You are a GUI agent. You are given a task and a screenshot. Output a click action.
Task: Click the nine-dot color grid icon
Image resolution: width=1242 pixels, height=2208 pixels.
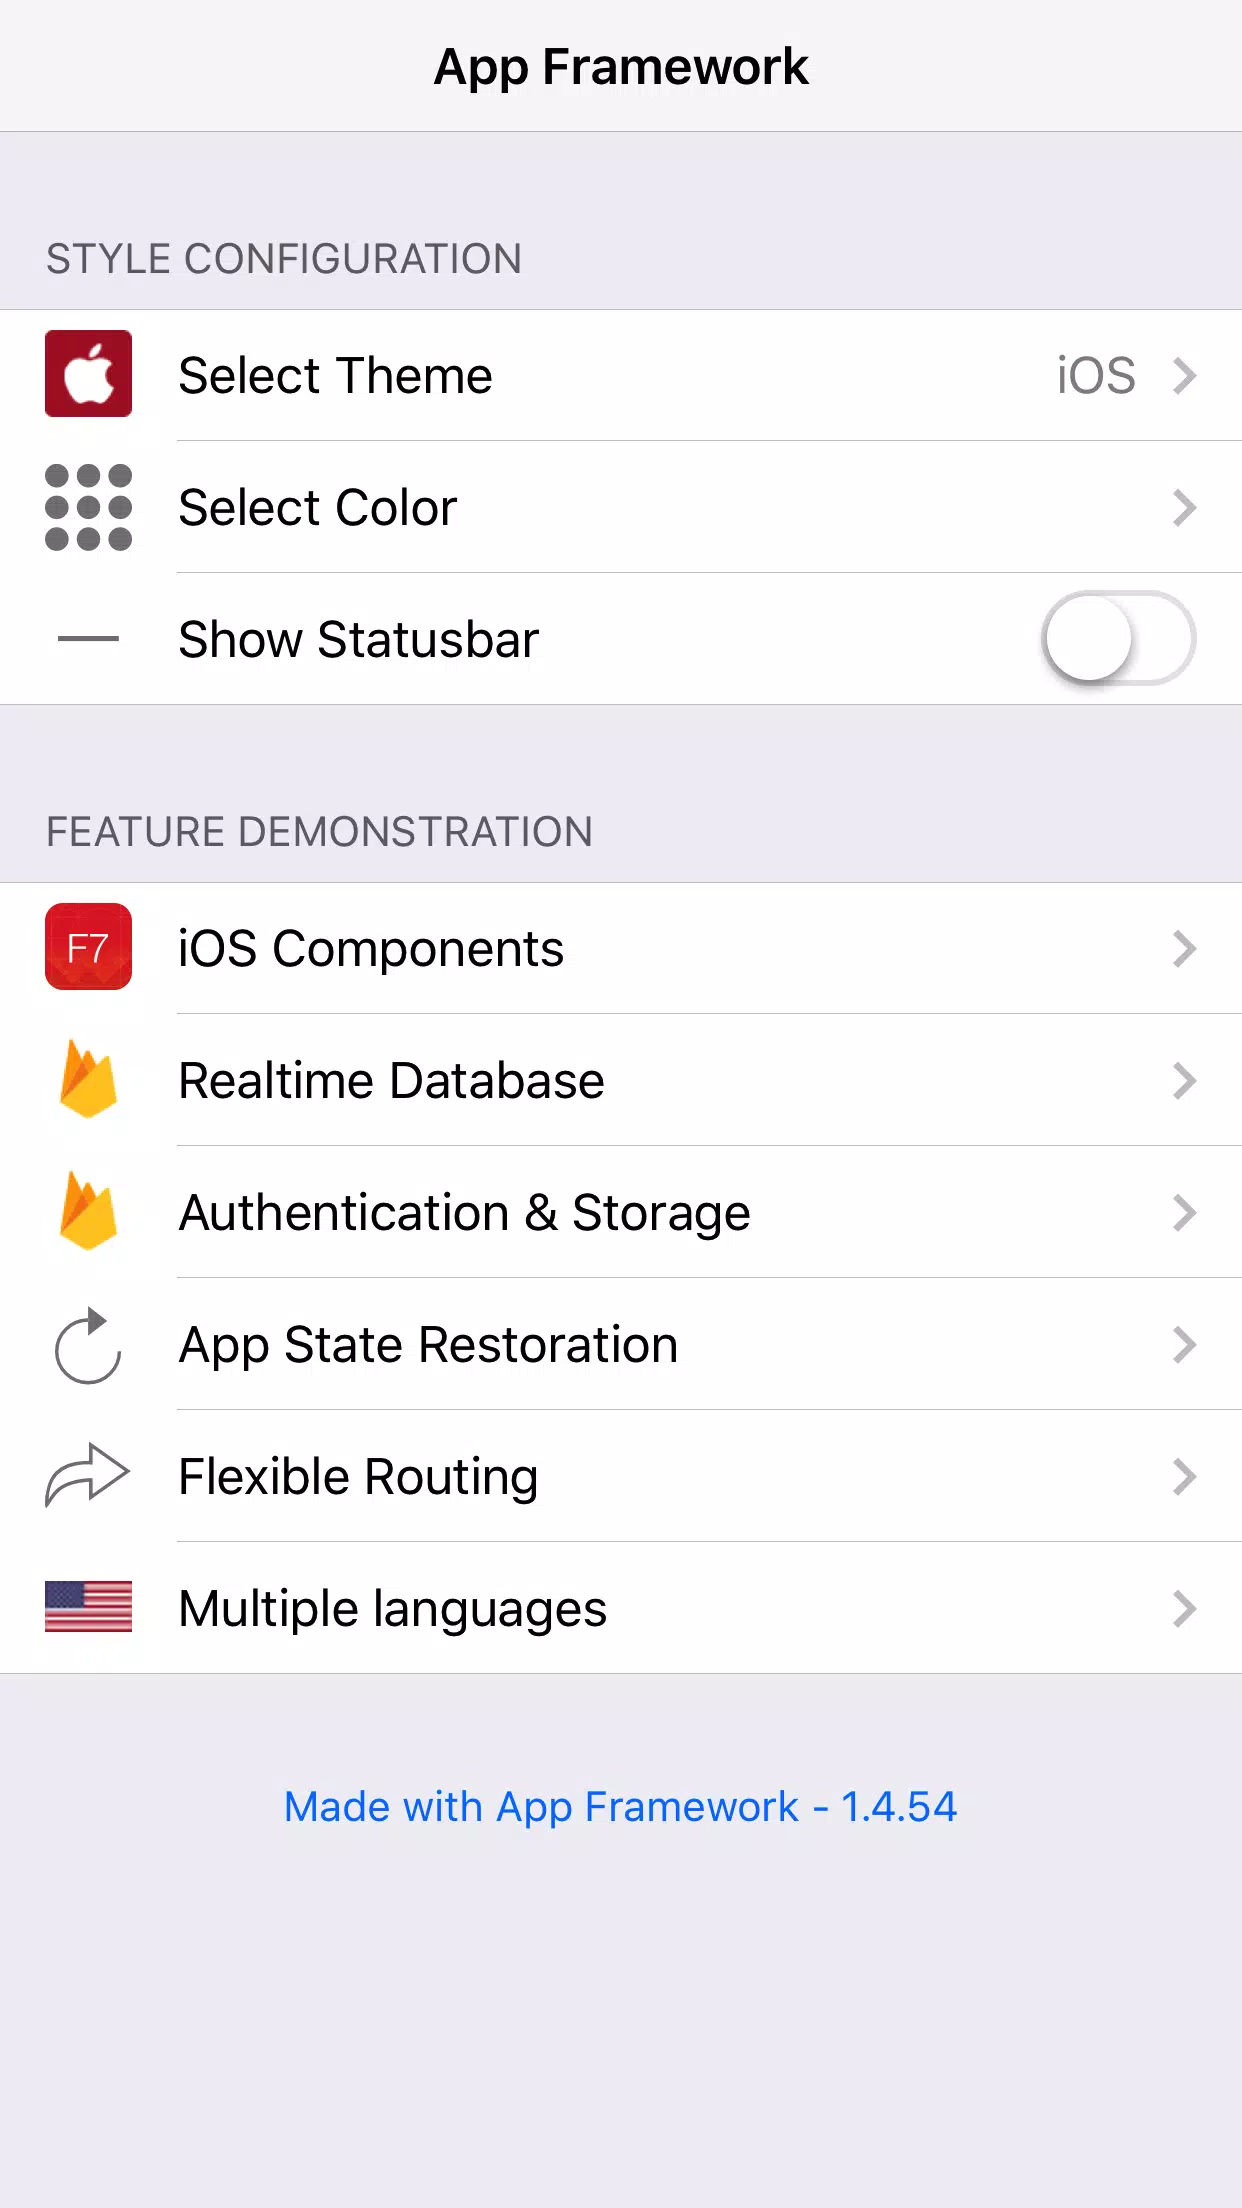[x=88, y=507]
